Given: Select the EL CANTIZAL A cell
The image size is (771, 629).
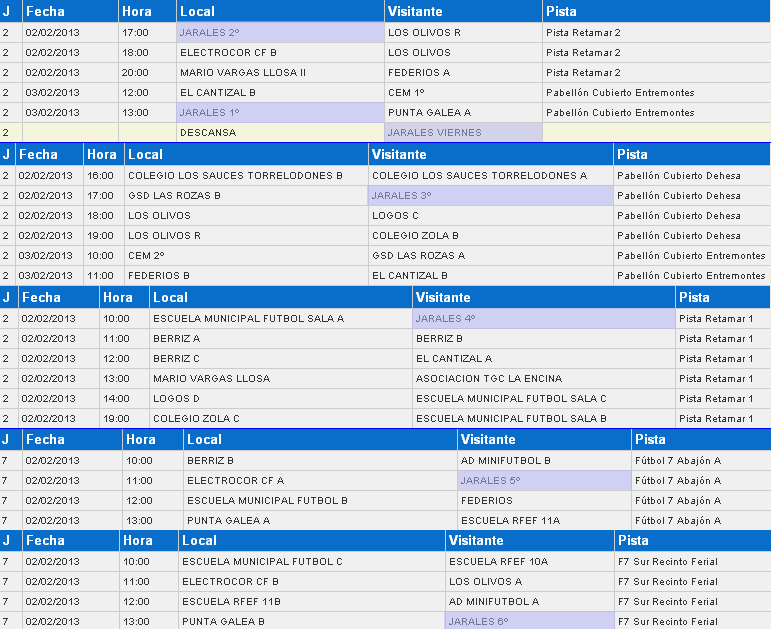Looking at the screenshot, I should coord(544,359).
